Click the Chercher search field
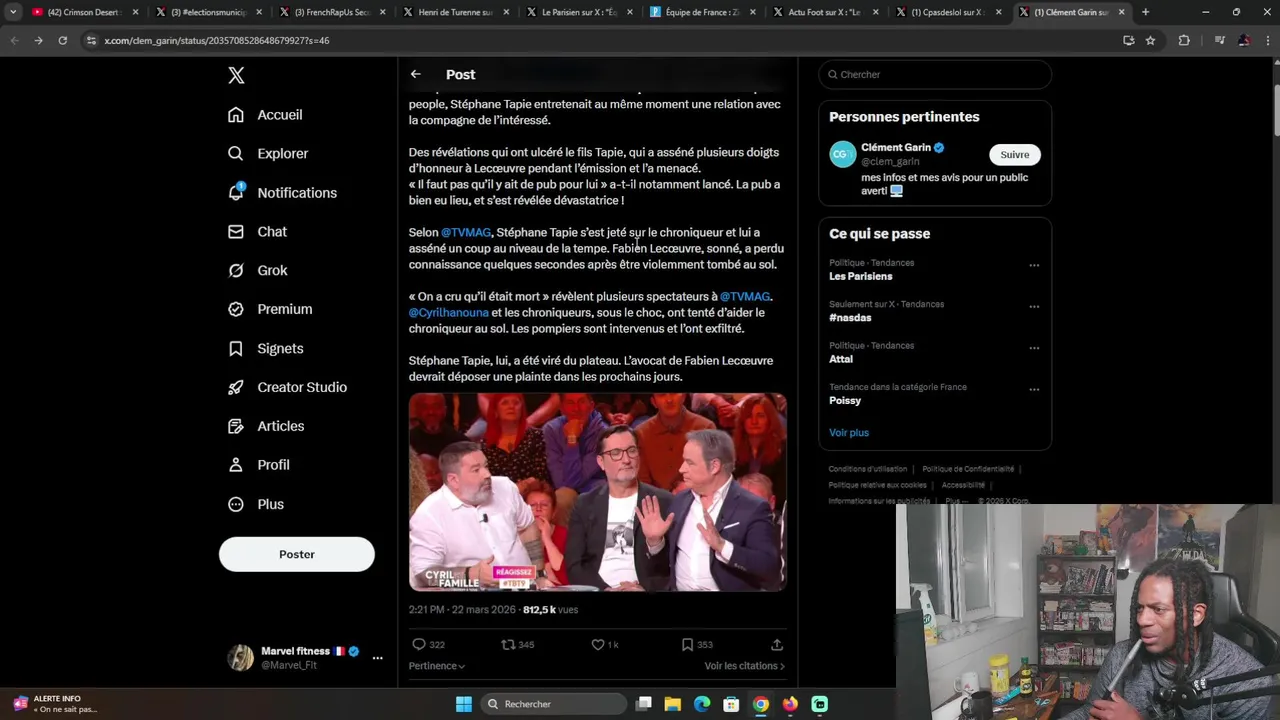The image size is (1280, 720). coord(935,74)
